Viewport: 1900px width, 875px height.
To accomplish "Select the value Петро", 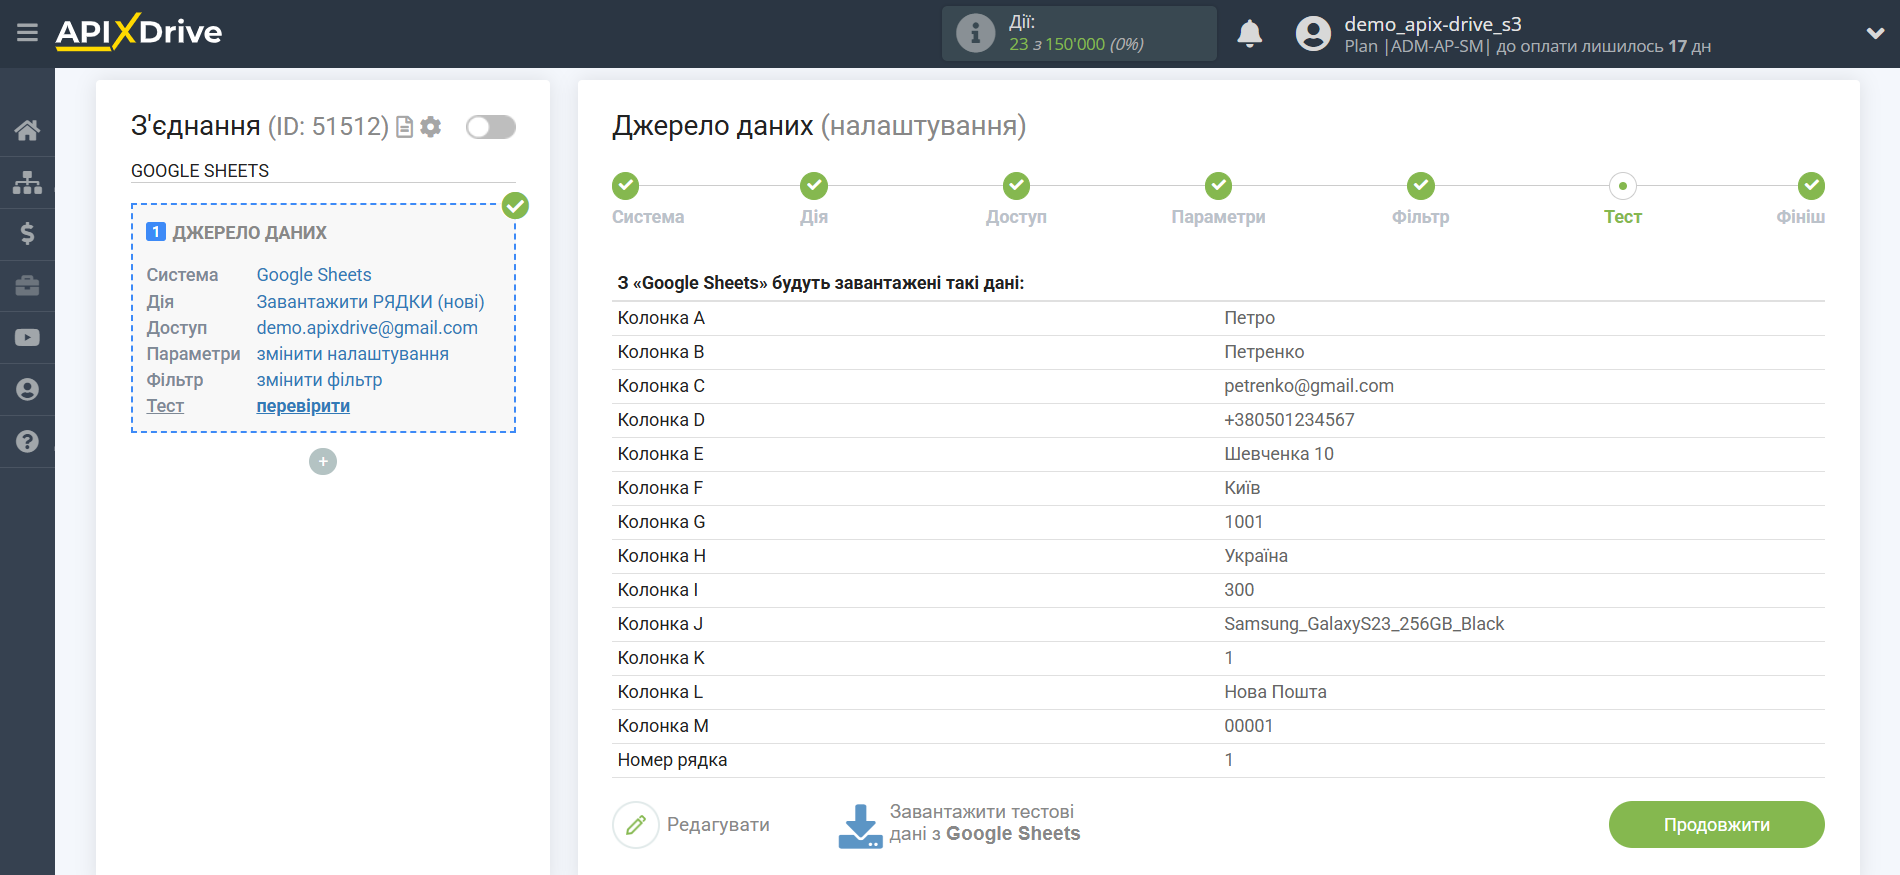I will pyautogui.click(x=1249, y=318).
